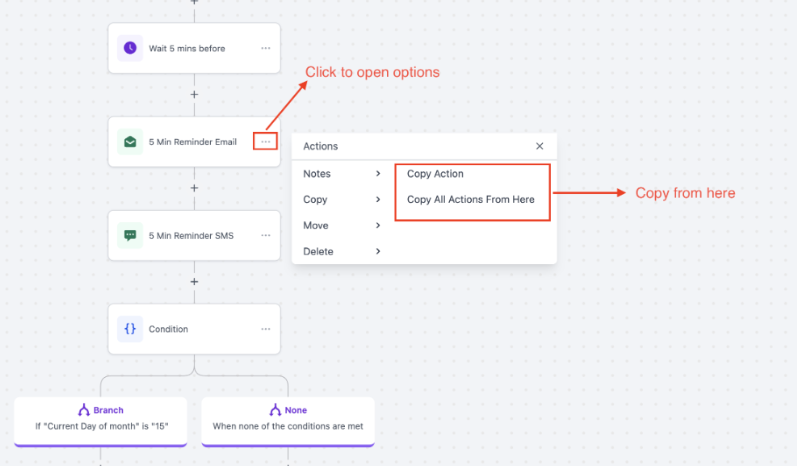797x466 pixels.
Task: Open three-dot menu on 5 Min Reminder Email
Action: point(265,142)
